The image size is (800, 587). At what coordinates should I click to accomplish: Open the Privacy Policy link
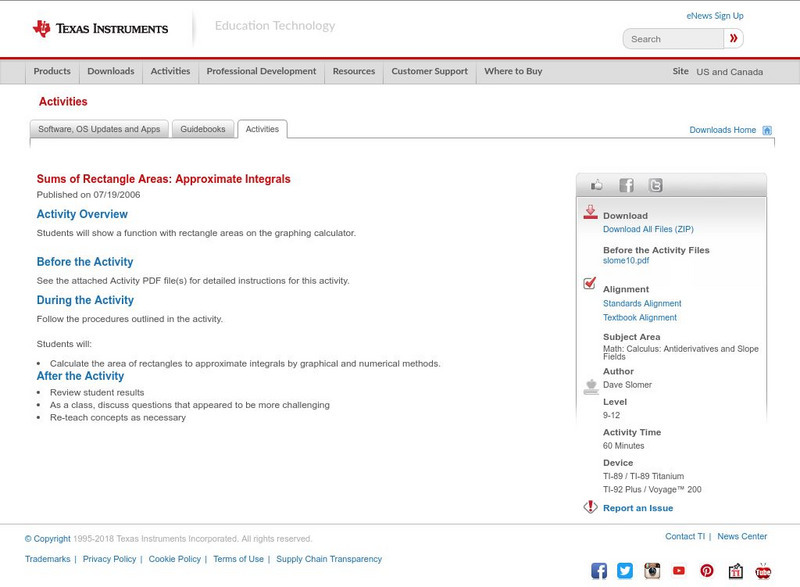click(109, 559)
